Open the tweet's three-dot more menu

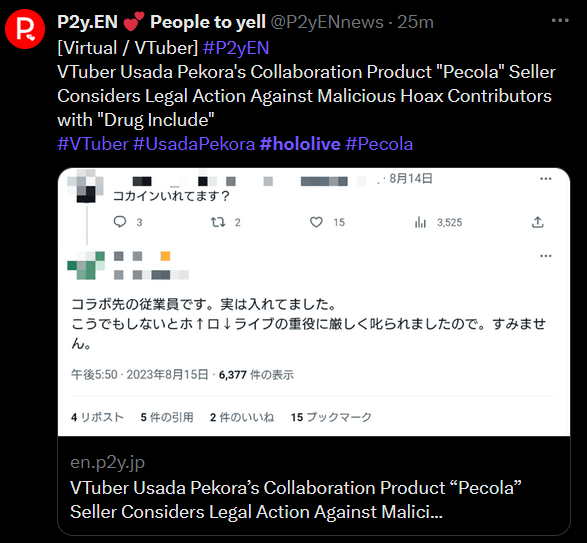tap(560, 21)
